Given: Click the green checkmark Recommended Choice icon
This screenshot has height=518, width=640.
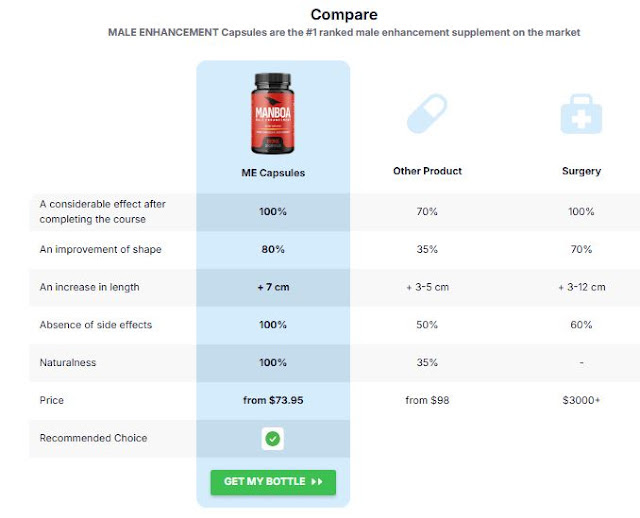Looking at the screenshot, I should (x=273, y=438).
